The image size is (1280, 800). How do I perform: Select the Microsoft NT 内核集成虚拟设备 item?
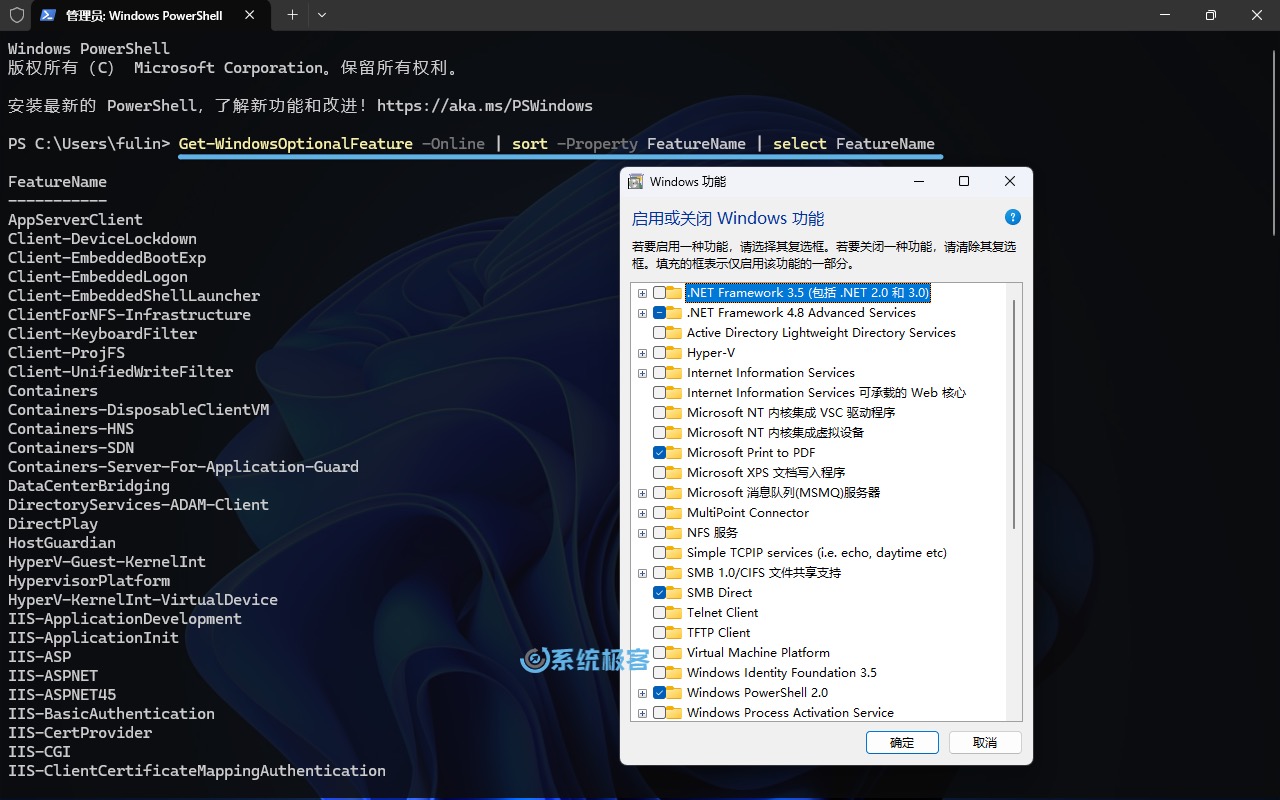(x=775, y=433)
